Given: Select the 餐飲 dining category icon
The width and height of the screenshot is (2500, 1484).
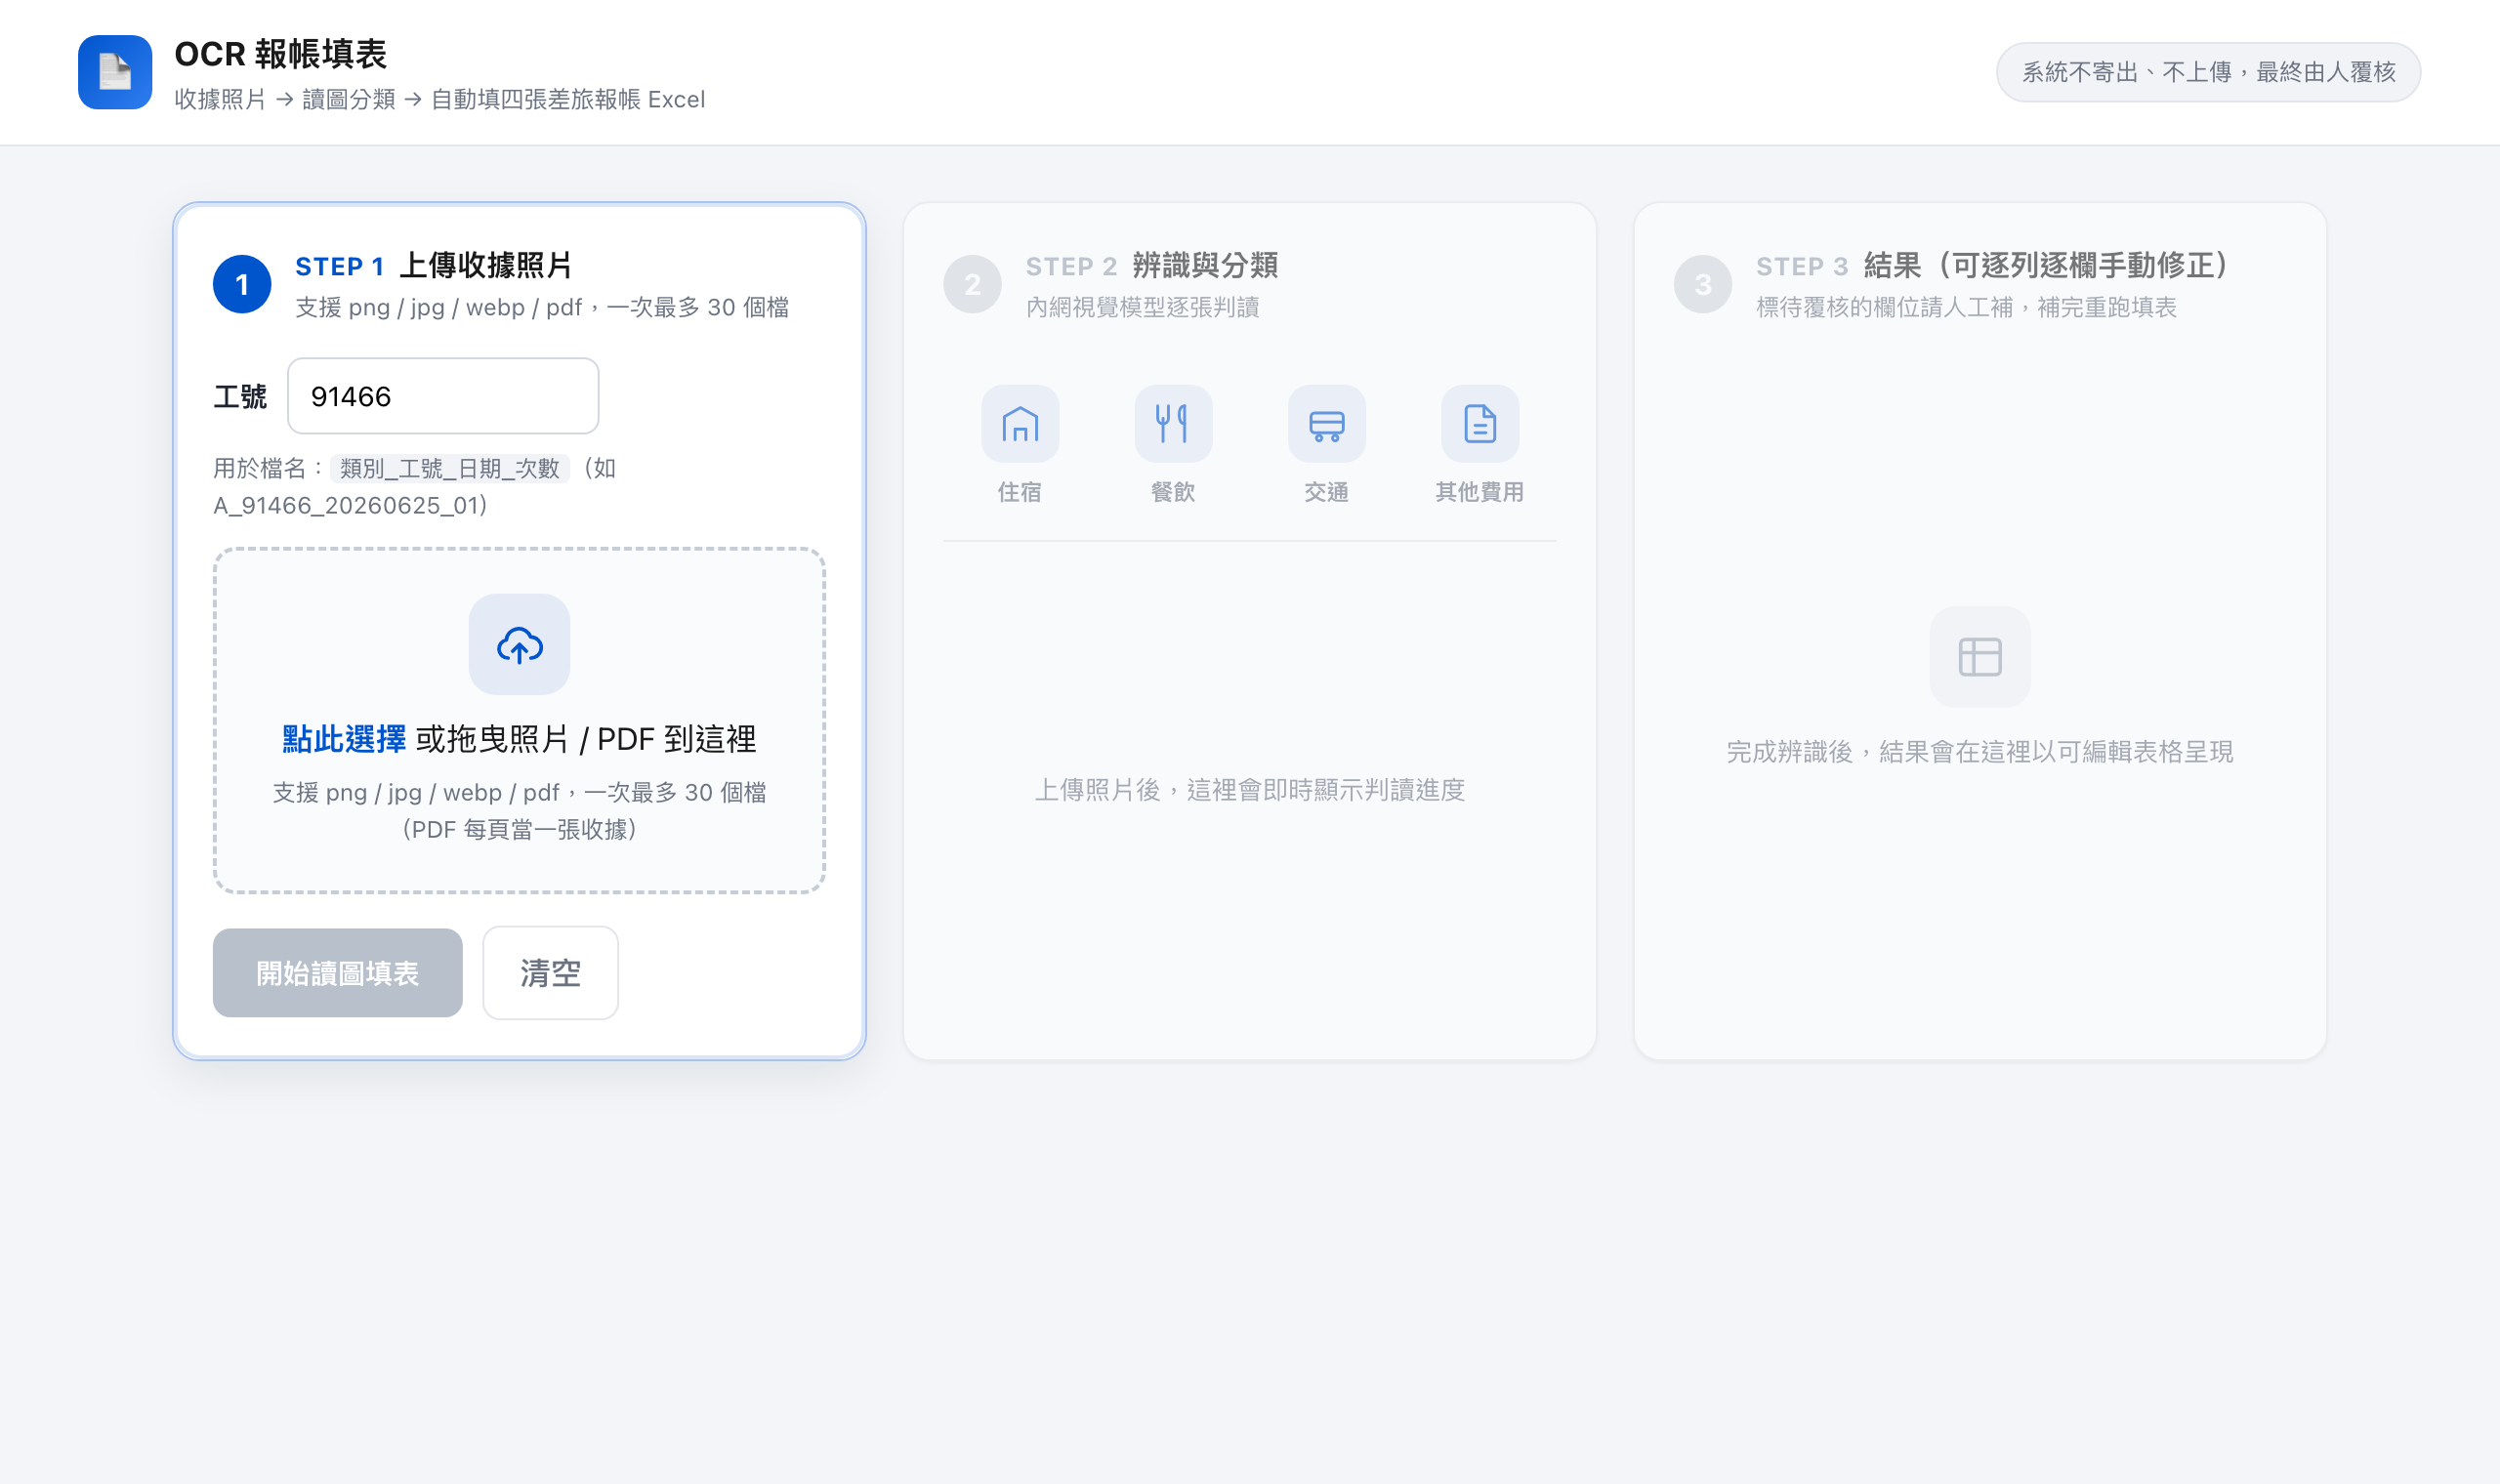Looking at the screenshot, I should [1173, 424].
